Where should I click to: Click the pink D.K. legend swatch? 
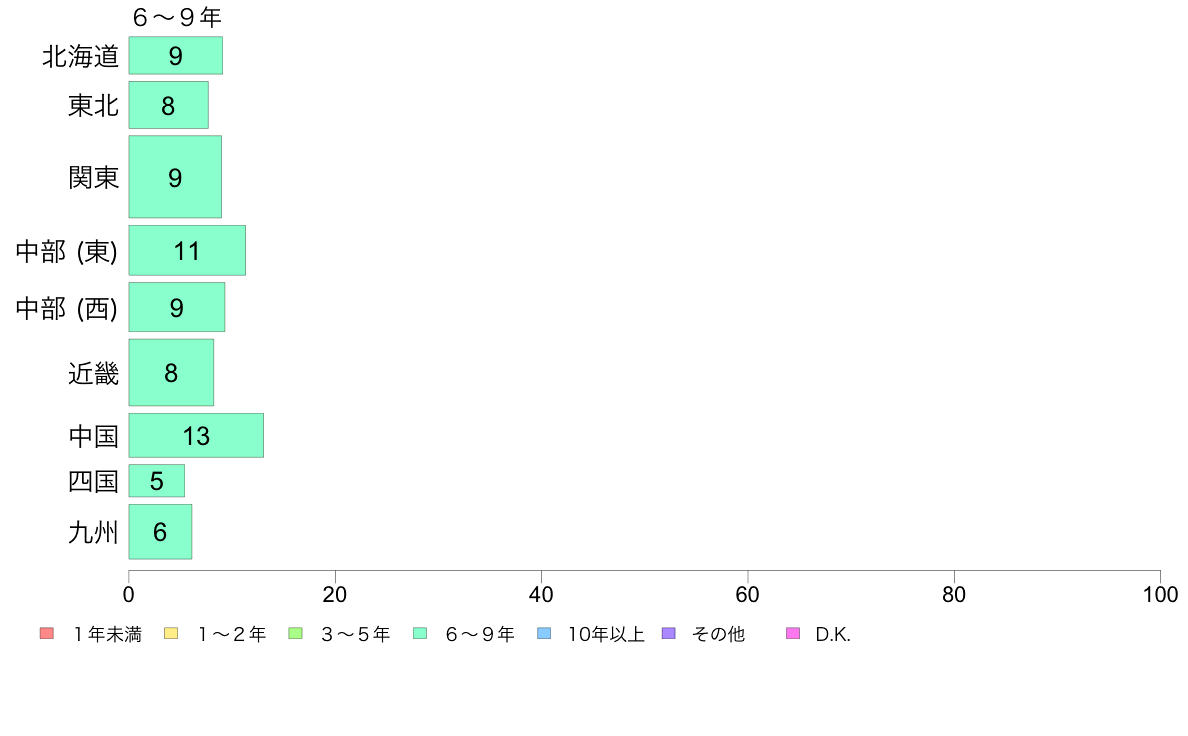tap(793, 634)
